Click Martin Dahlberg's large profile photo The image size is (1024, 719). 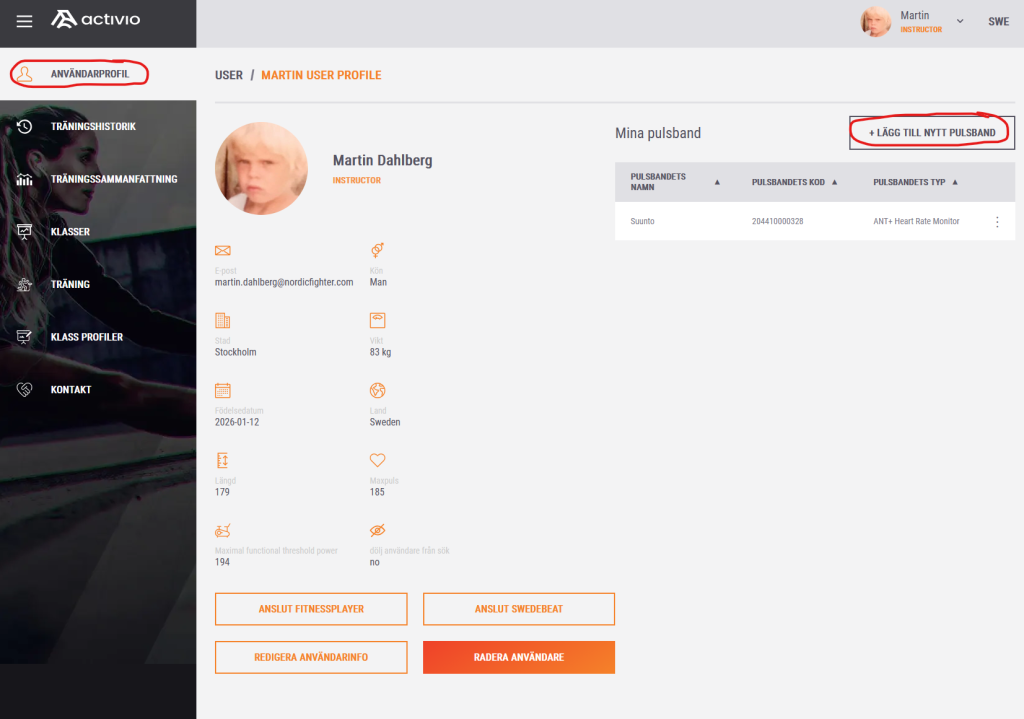click(x=261, y=168)
